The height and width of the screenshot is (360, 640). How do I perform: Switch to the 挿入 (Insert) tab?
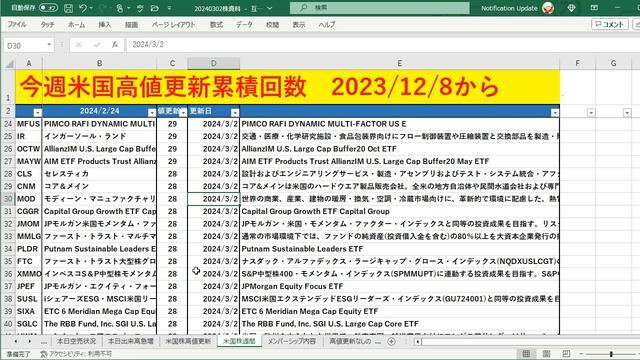coord(104,24)
